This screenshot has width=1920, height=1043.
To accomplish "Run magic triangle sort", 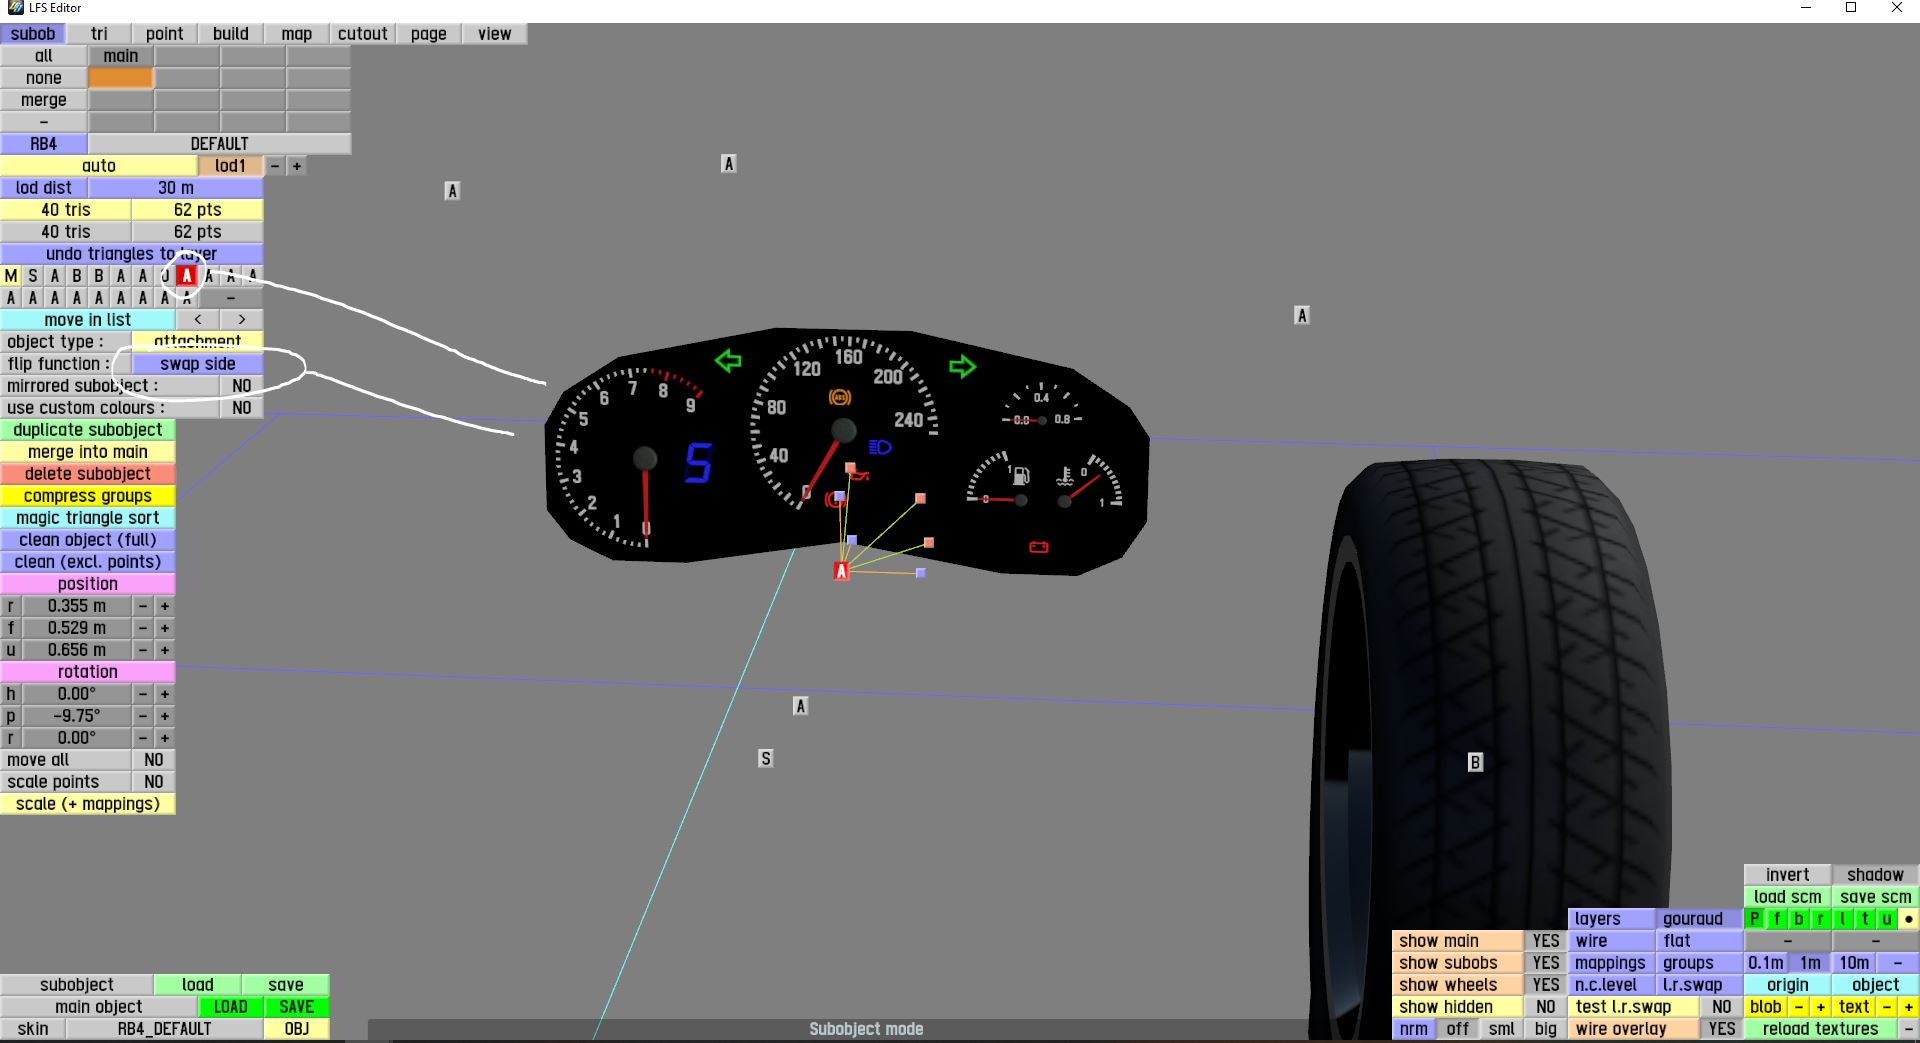I will tap(88, 518).
